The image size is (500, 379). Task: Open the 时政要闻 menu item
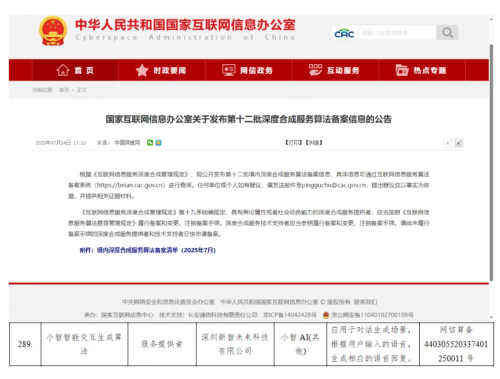tap(162, 70)
